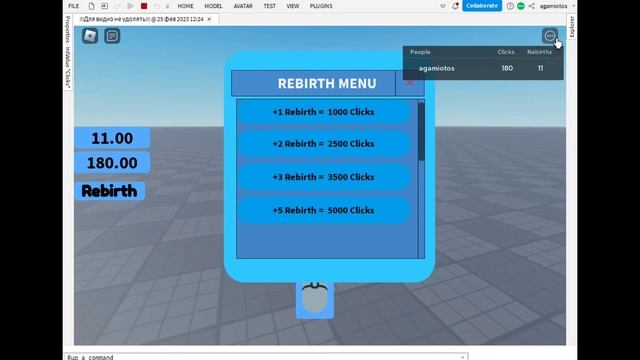Click the Clicks leaderboard column header
The height and width of the screenshot is (360, 640).
click(506, 52)
